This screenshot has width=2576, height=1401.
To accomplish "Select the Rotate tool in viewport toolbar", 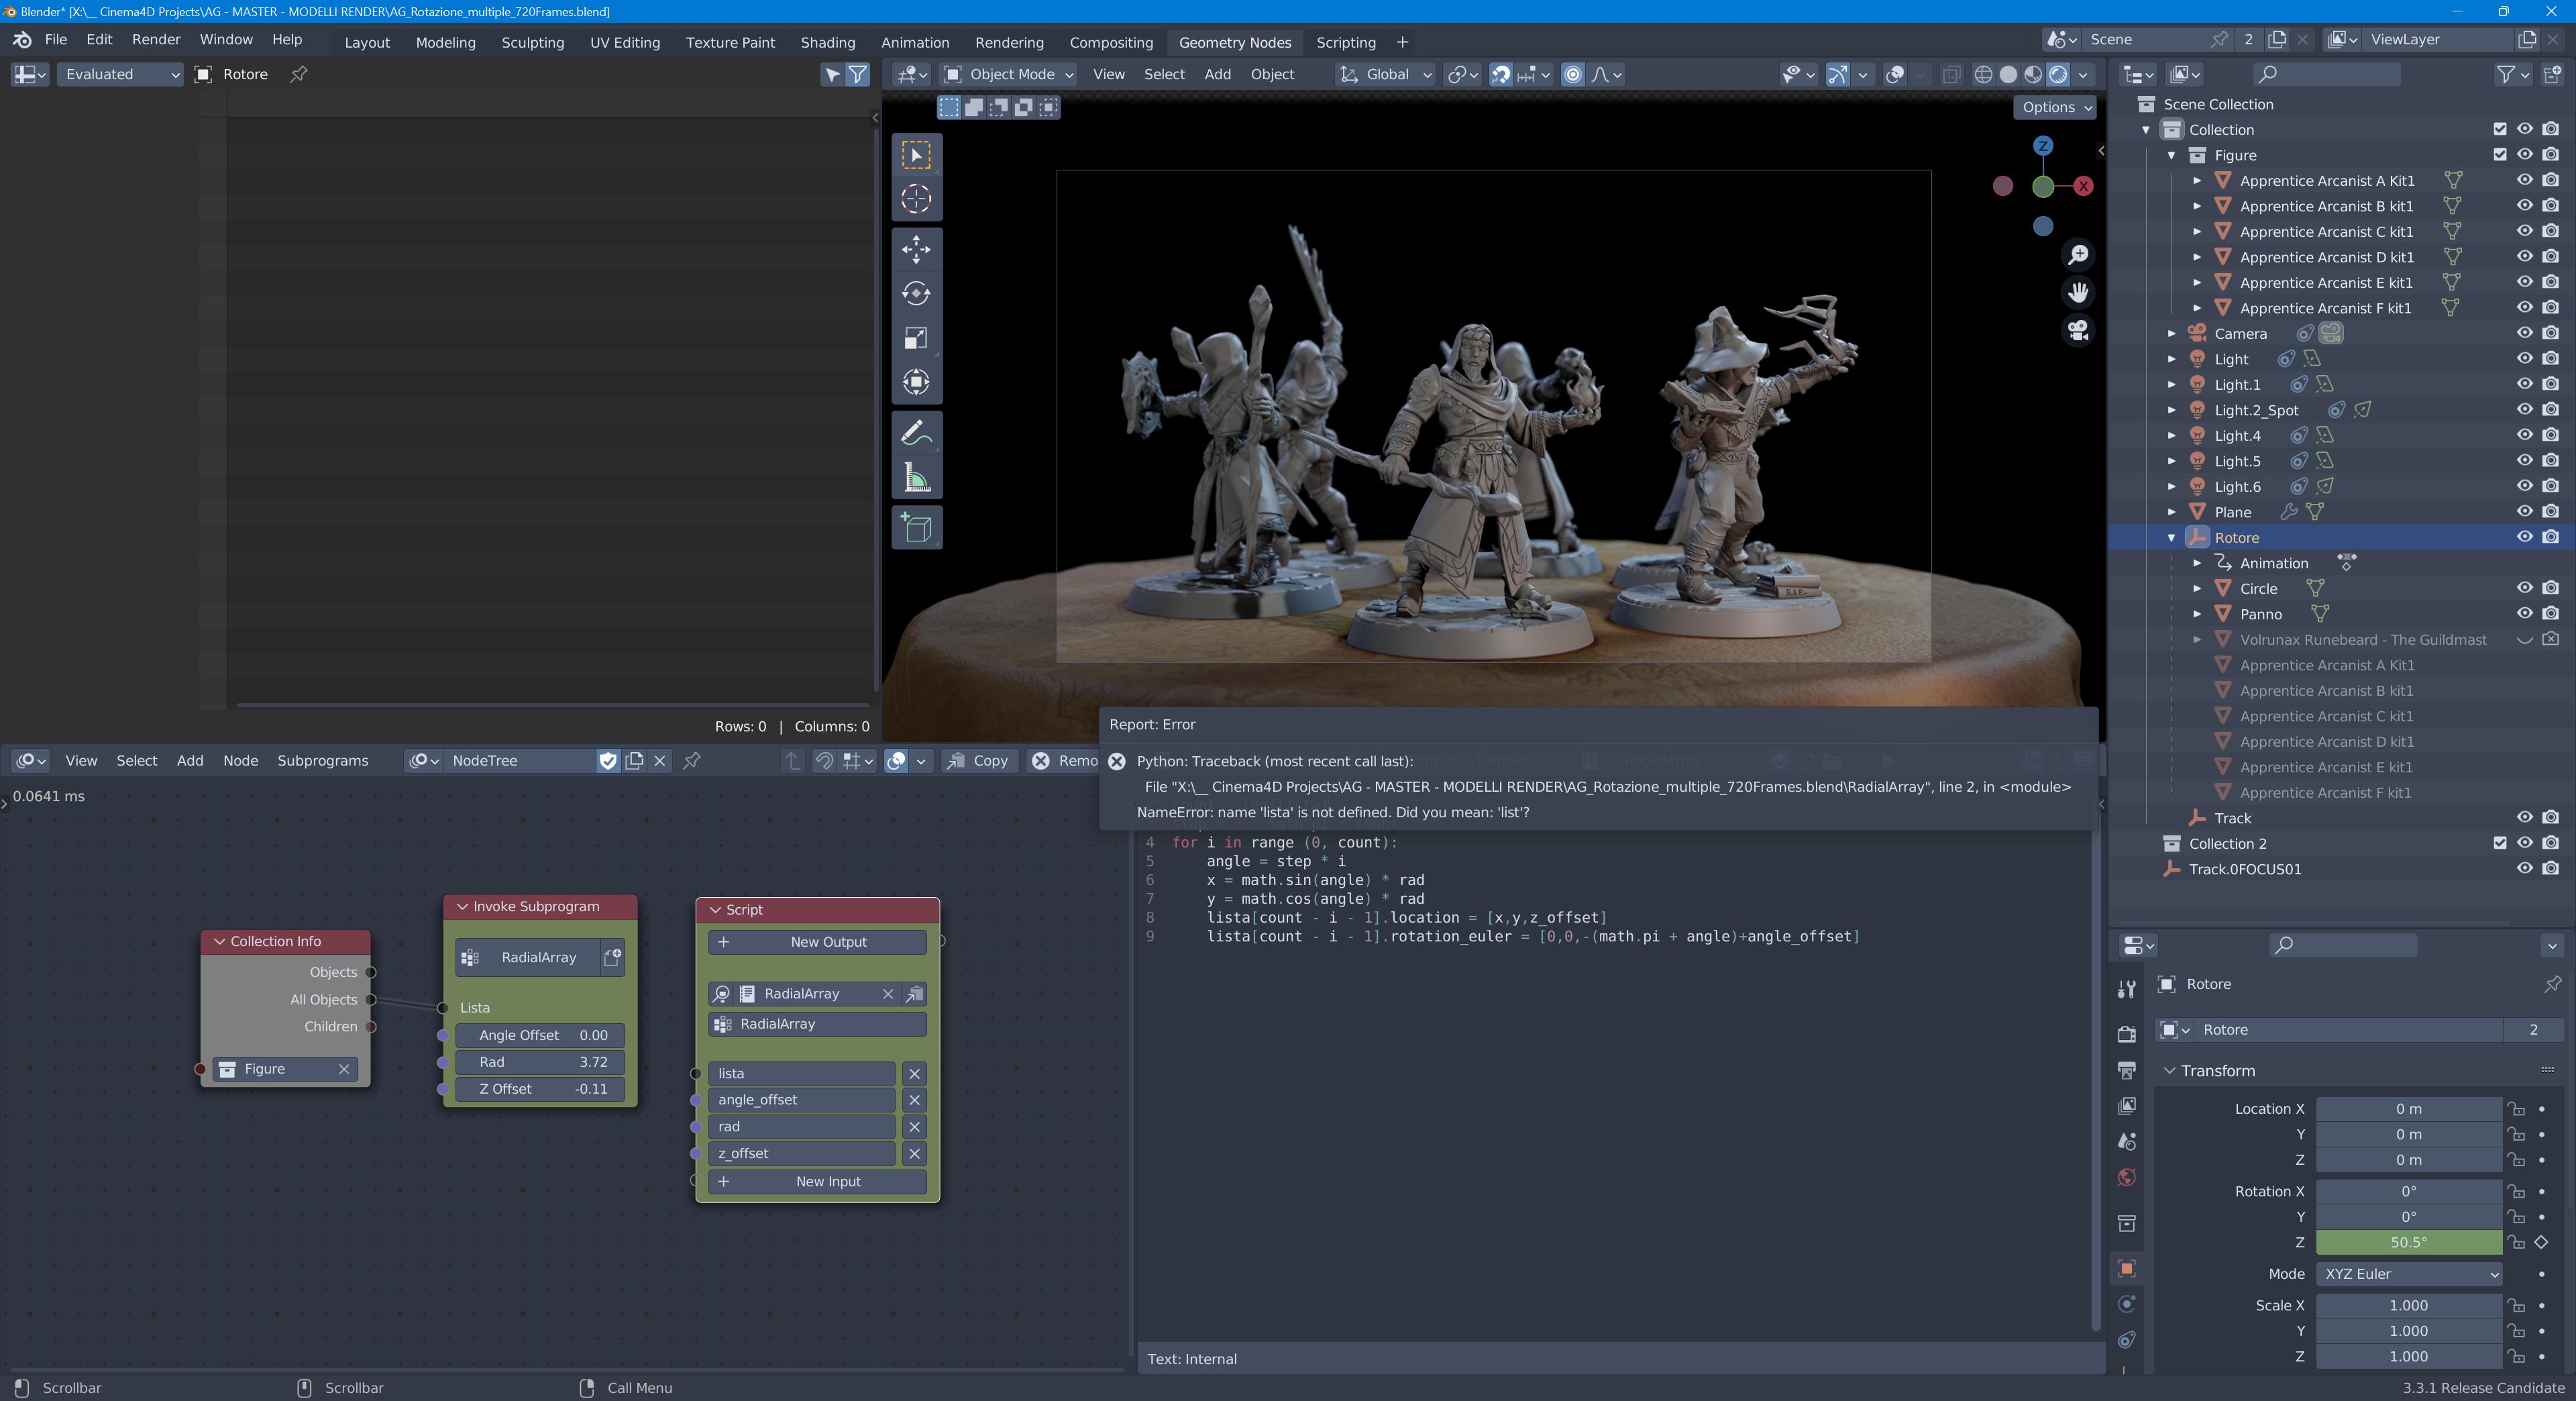I will (x=916, y=293).
